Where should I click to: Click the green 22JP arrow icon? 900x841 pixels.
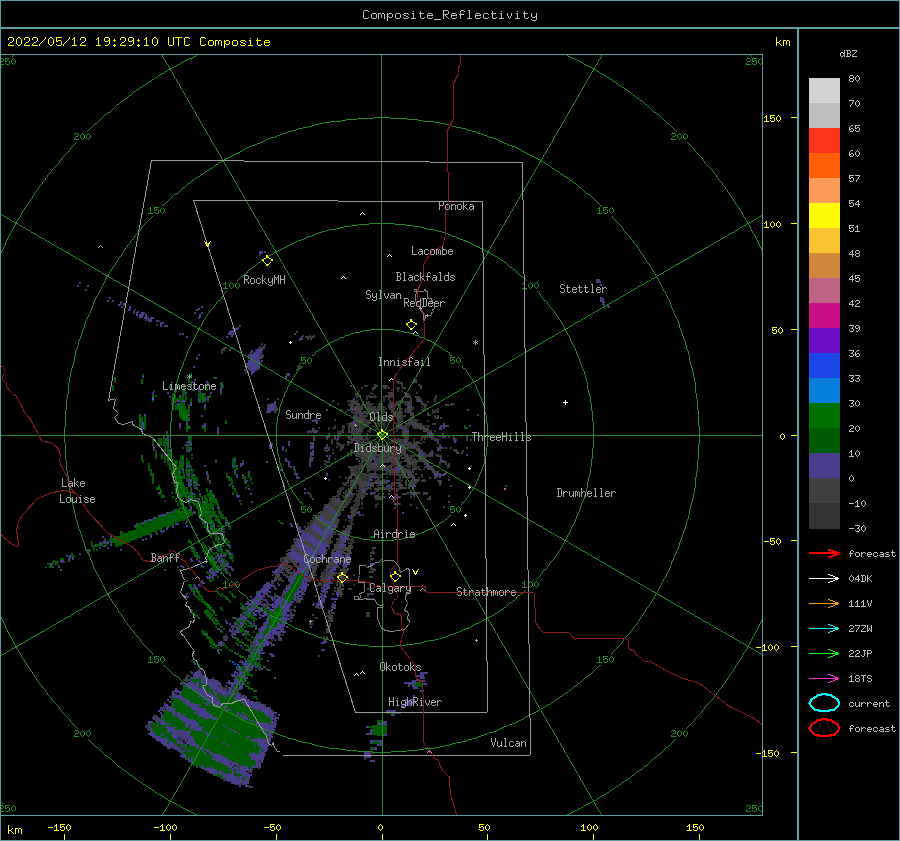pos(824,653)
